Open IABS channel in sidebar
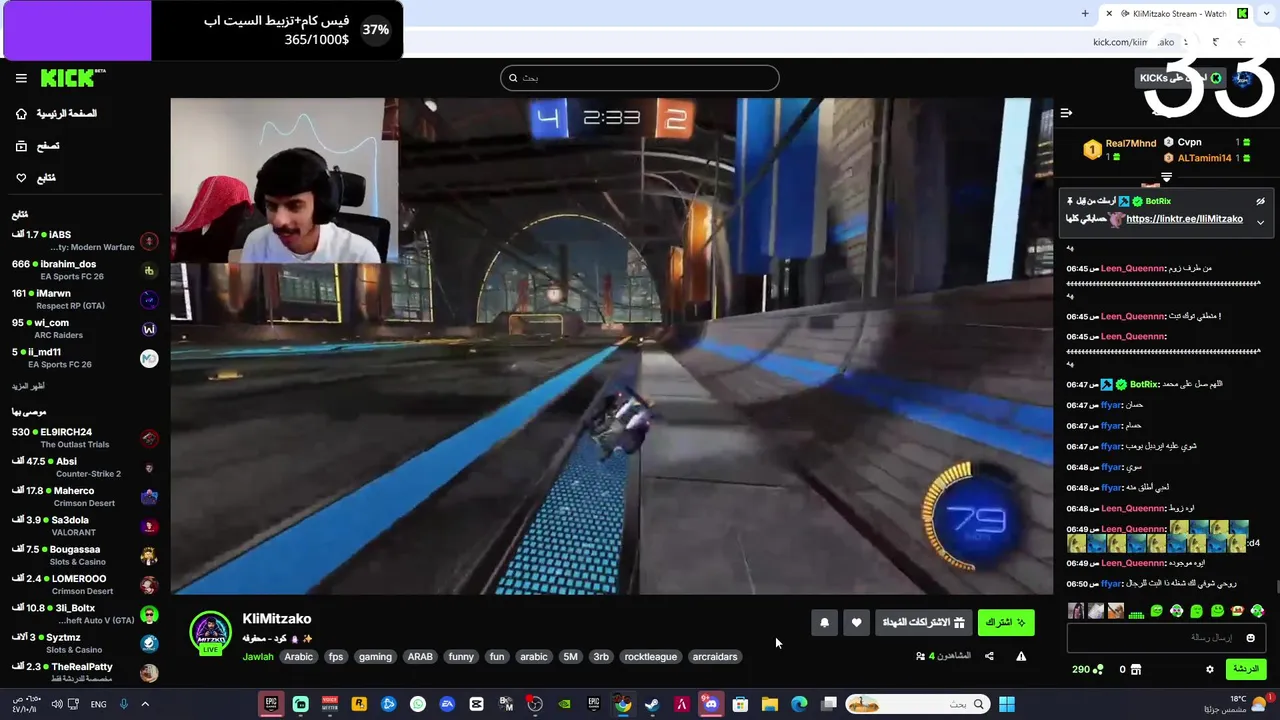 (x=85, y=241)
